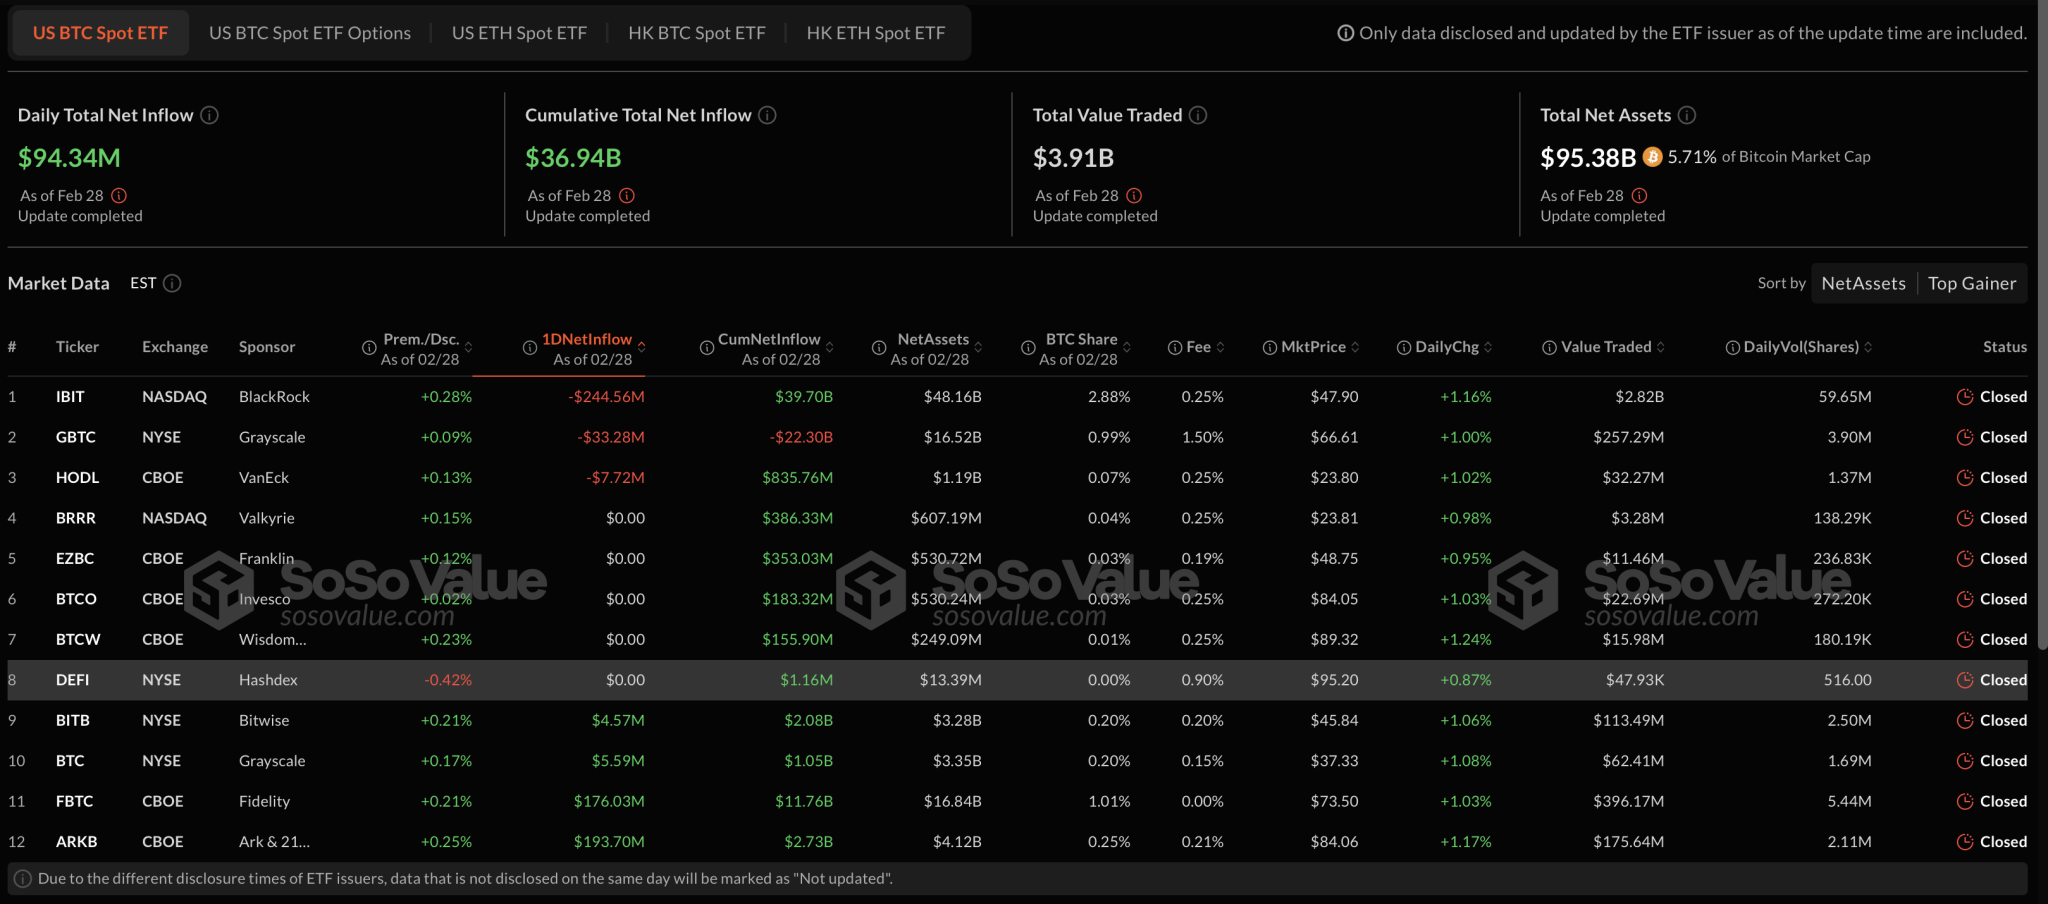Toggle sort arrows on NetAssets column
The height and width of the screenshot is (904, 2048).
pyautogui.click(x=978, y=348)
